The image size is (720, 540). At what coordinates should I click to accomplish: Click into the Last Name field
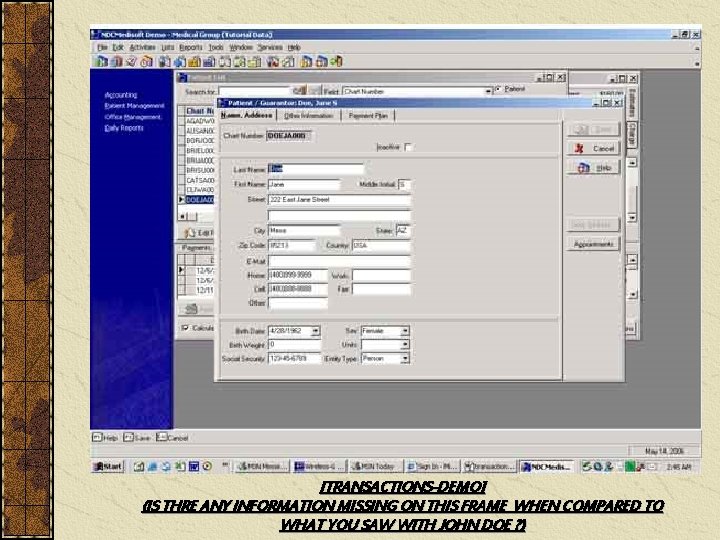tap(316, 169)
